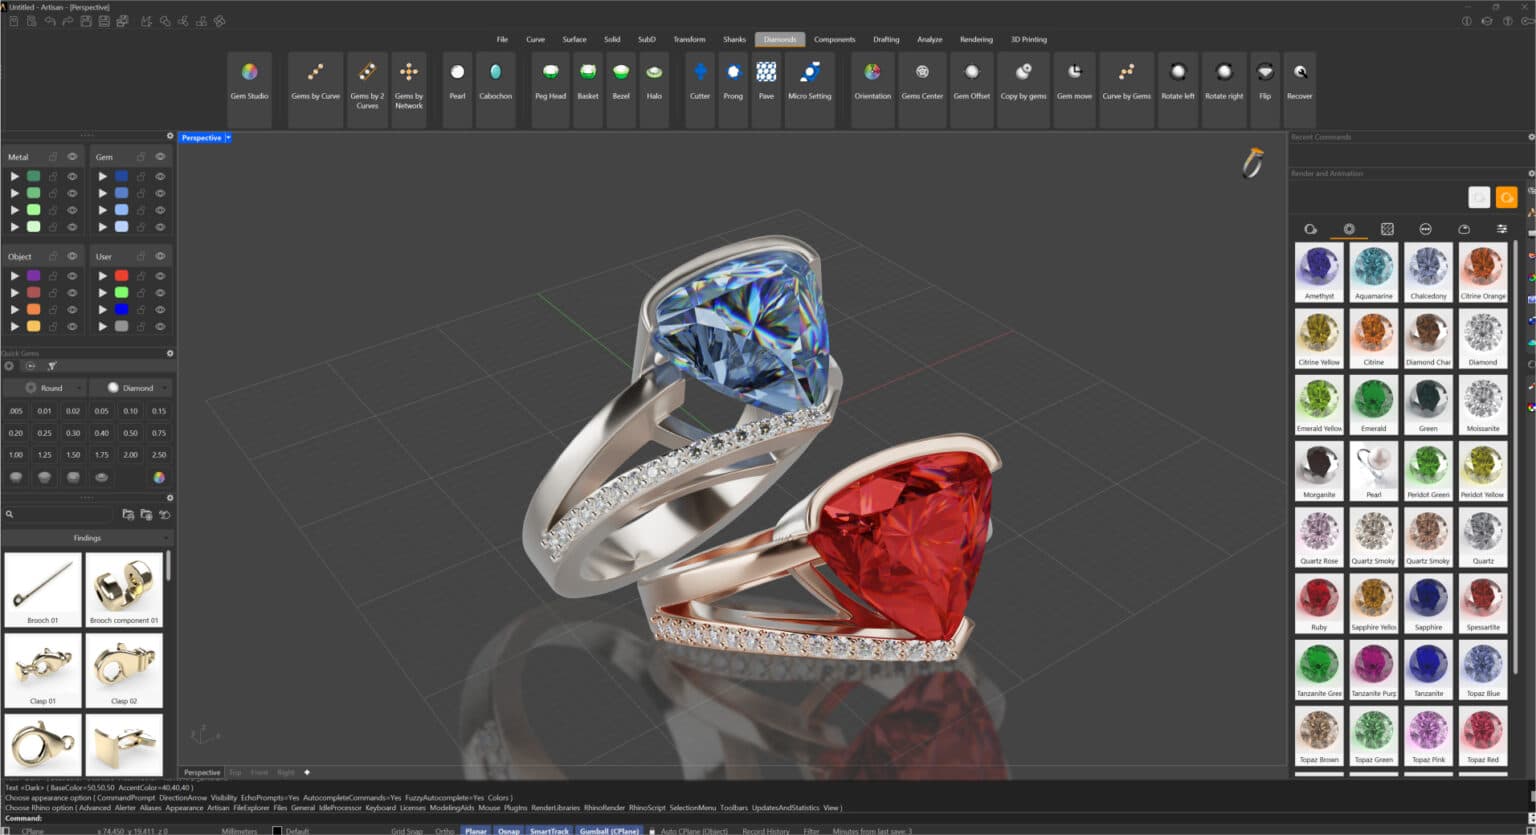Viewport: 1536px width, 835px height.
Task: Toggle visibility of the Gem layer group
Action: [x=160, y=157]
